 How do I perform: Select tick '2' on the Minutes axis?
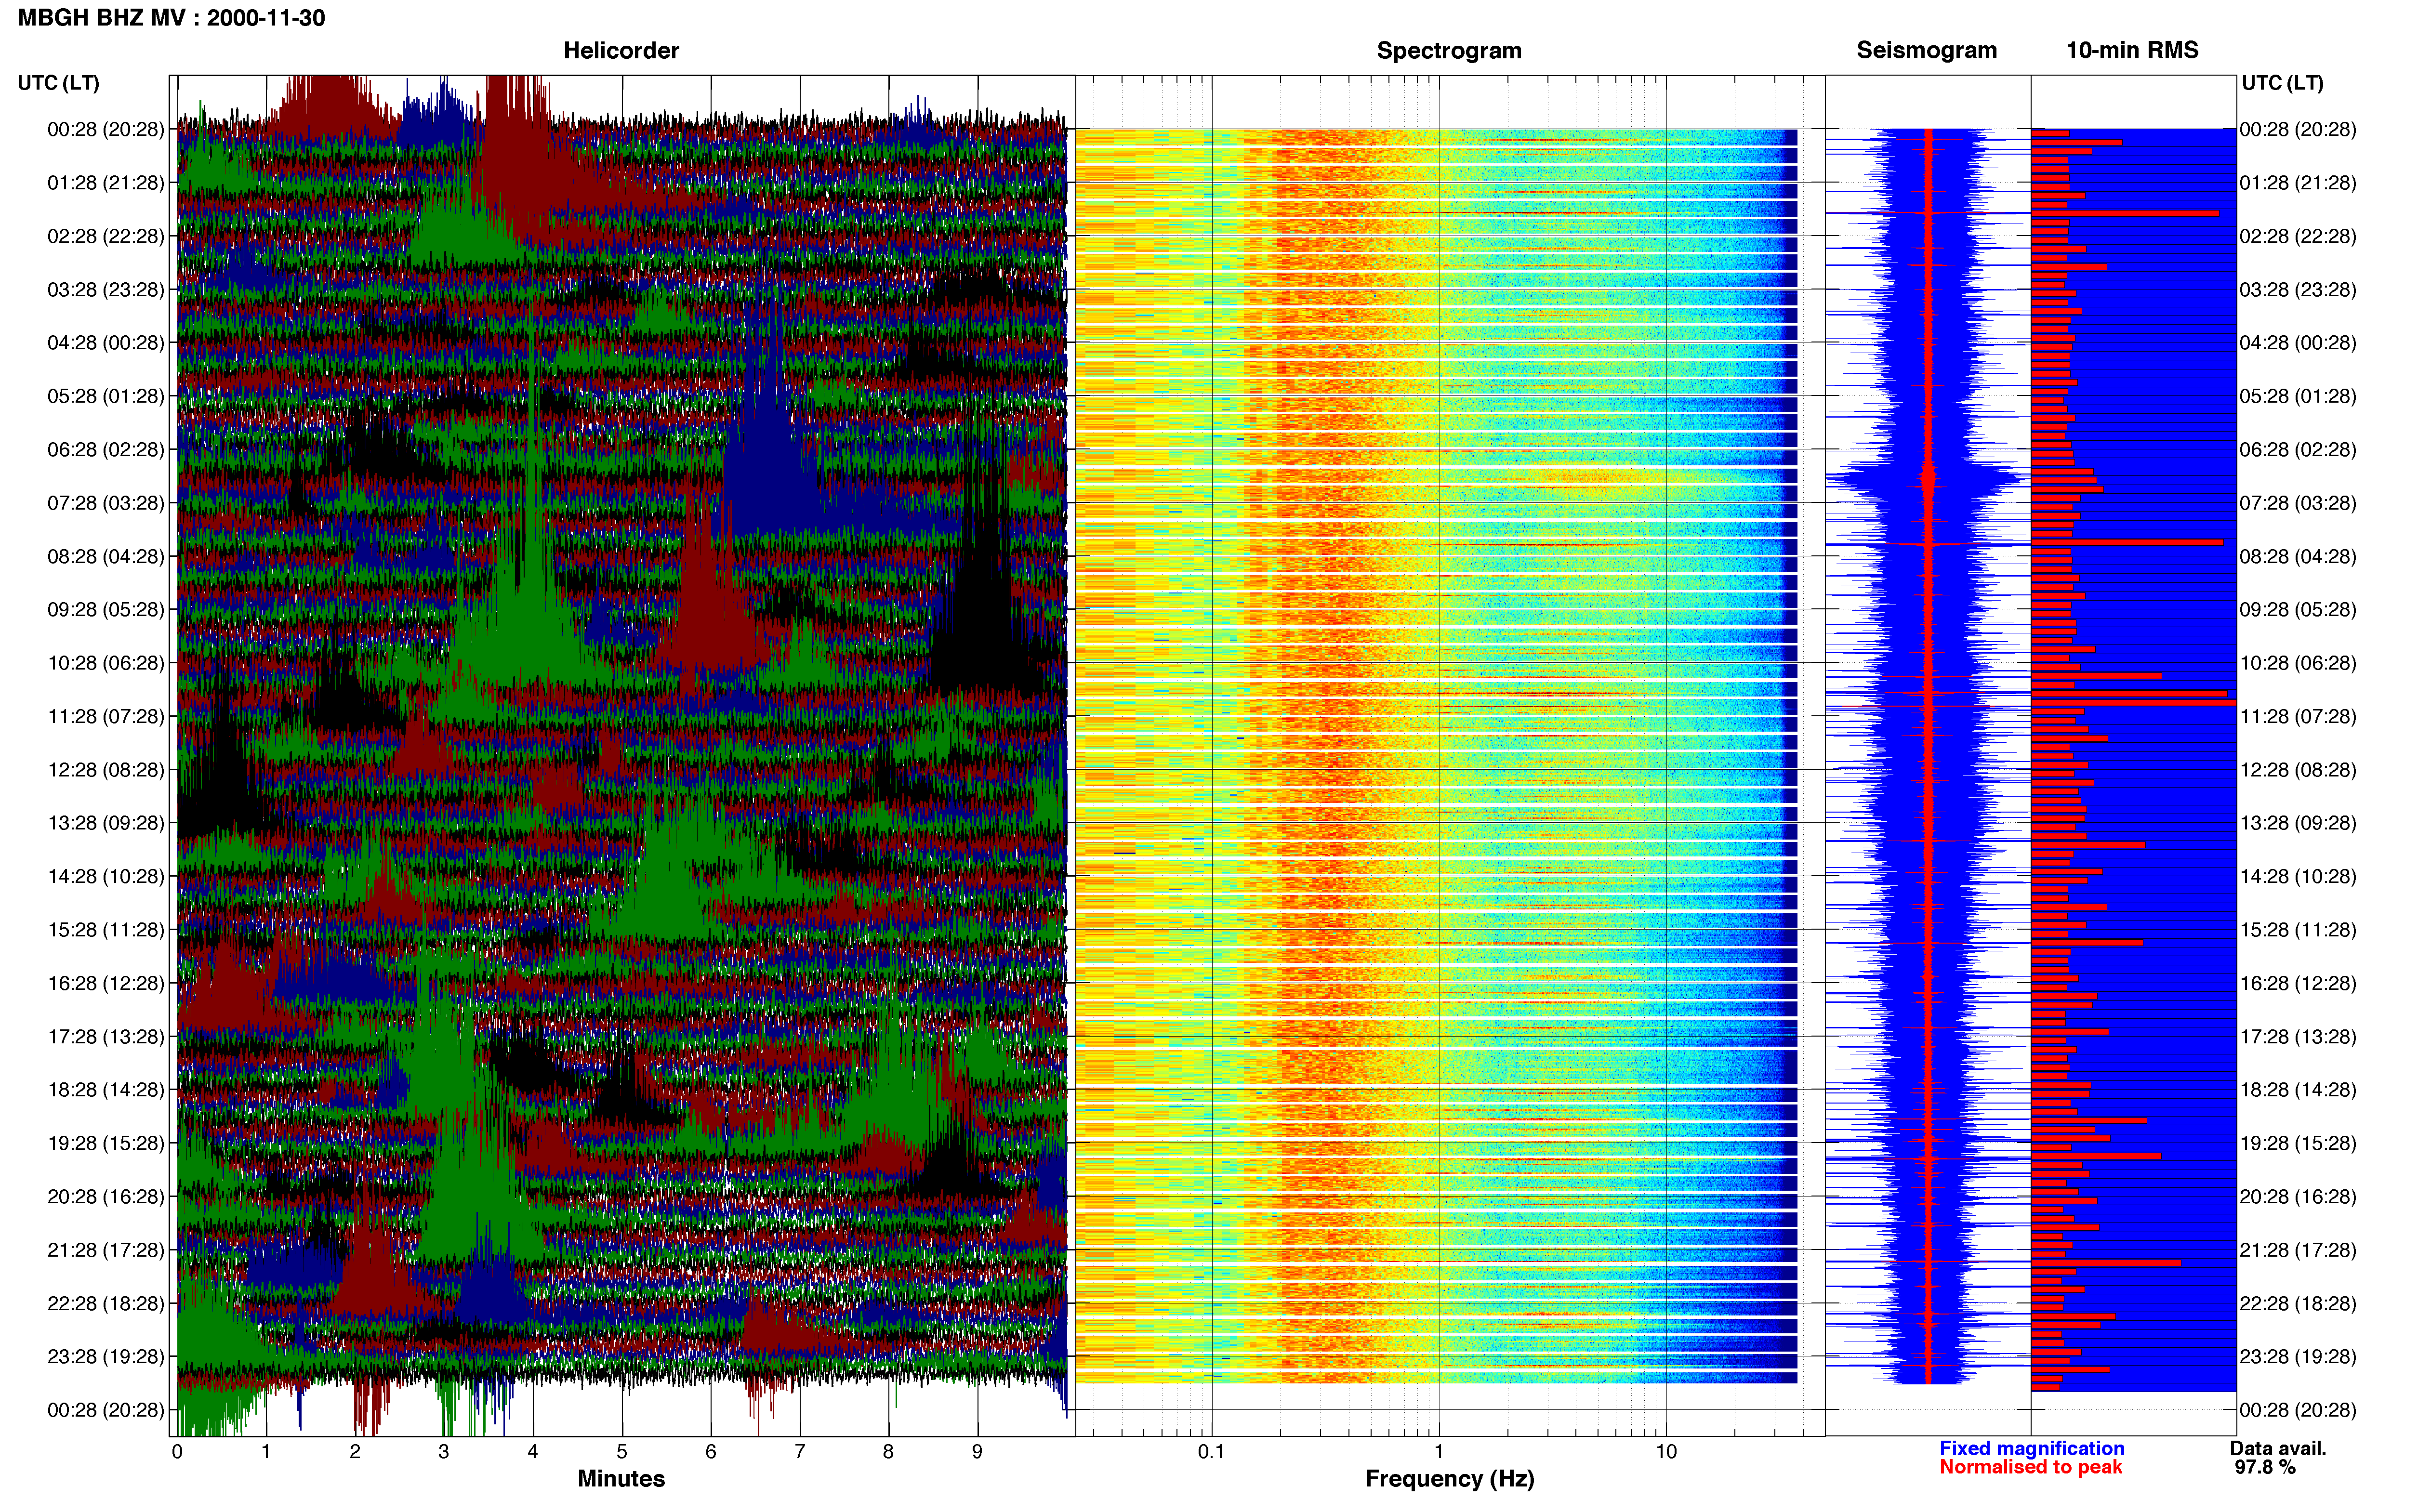[x=355, y=1452]
